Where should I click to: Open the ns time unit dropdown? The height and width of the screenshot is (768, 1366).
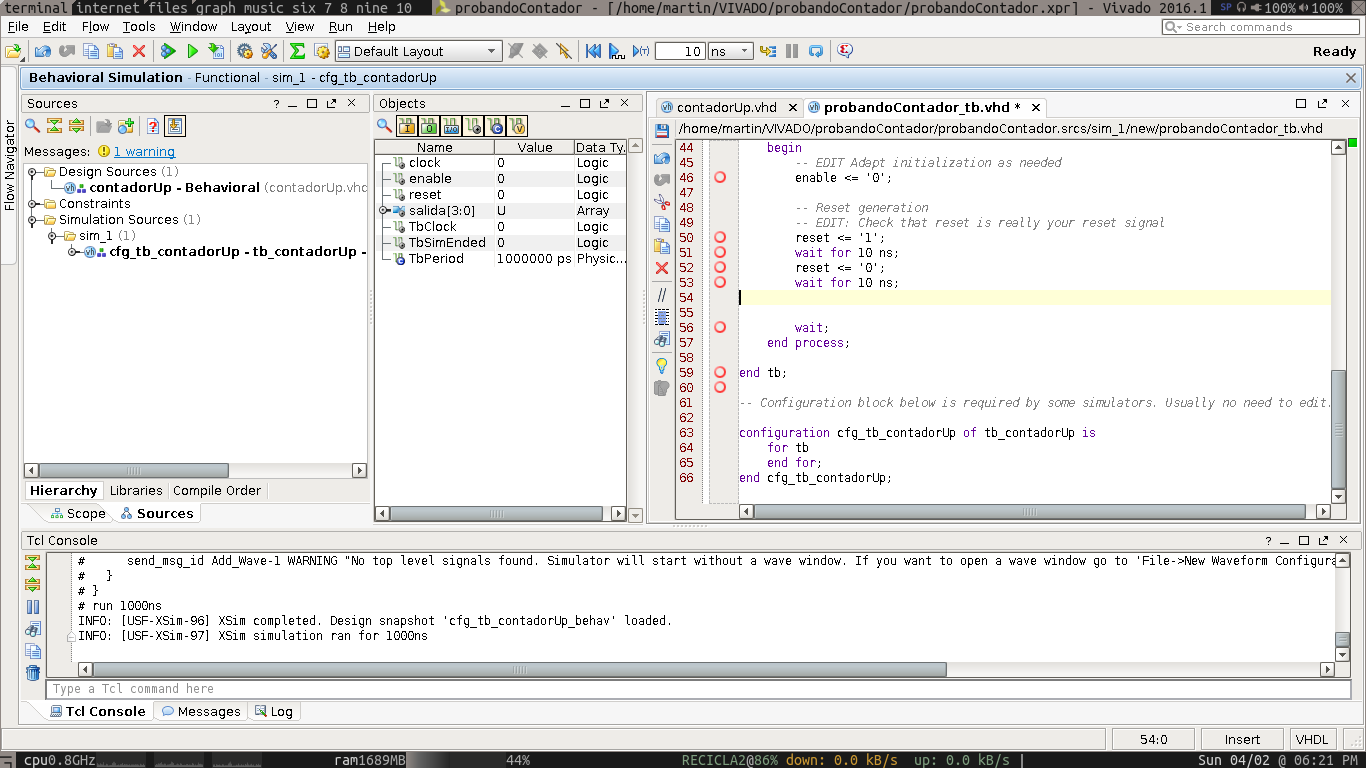pos(730,51)
